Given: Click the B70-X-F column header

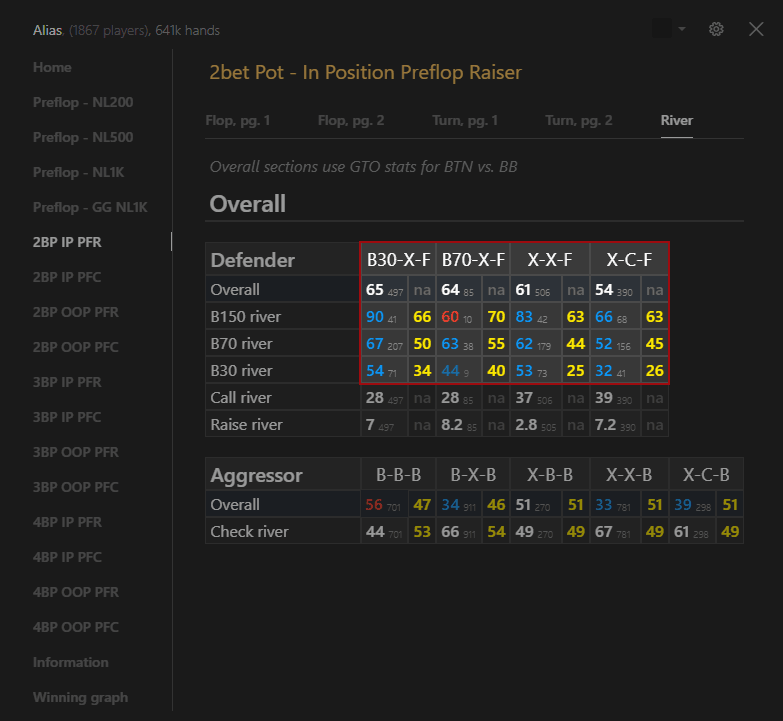Looking at the screenshot, I should 473,260.
